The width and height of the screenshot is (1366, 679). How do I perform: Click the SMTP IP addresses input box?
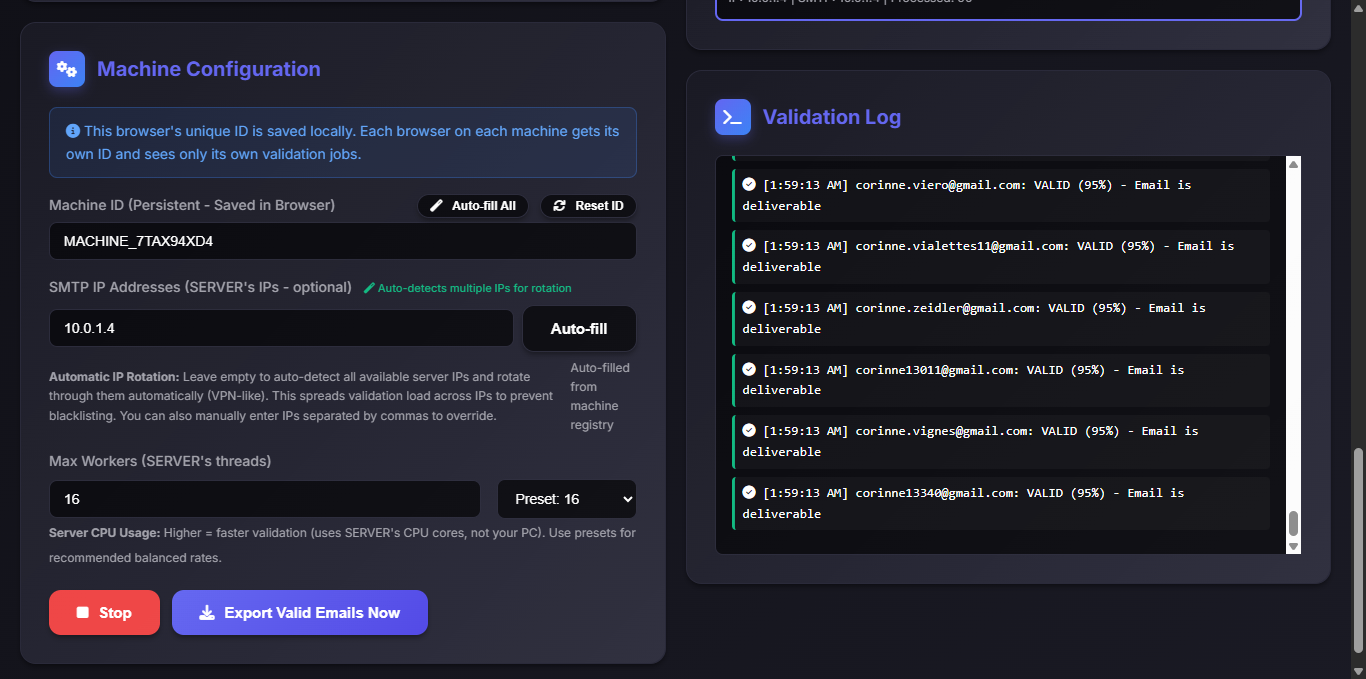pos(280,328)
